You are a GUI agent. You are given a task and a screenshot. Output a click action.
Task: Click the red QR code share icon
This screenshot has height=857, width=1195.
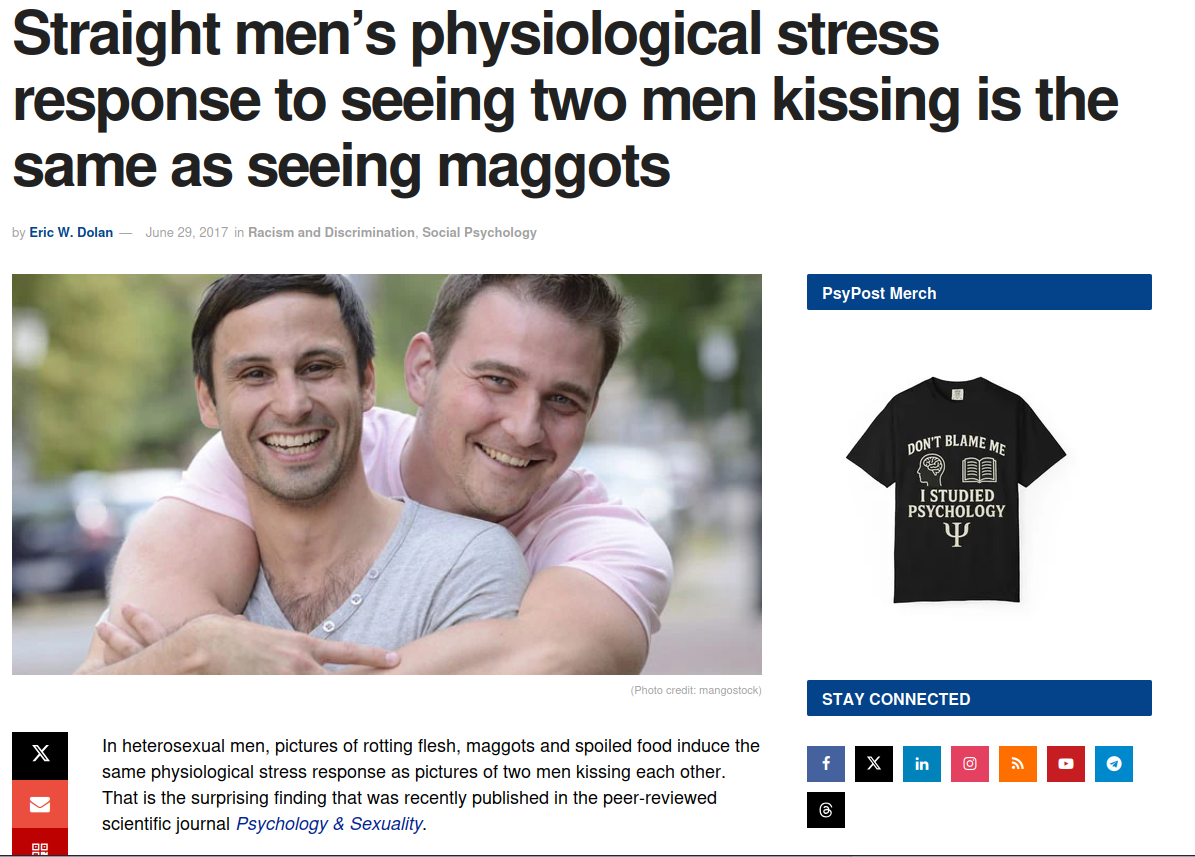(40, 843)
